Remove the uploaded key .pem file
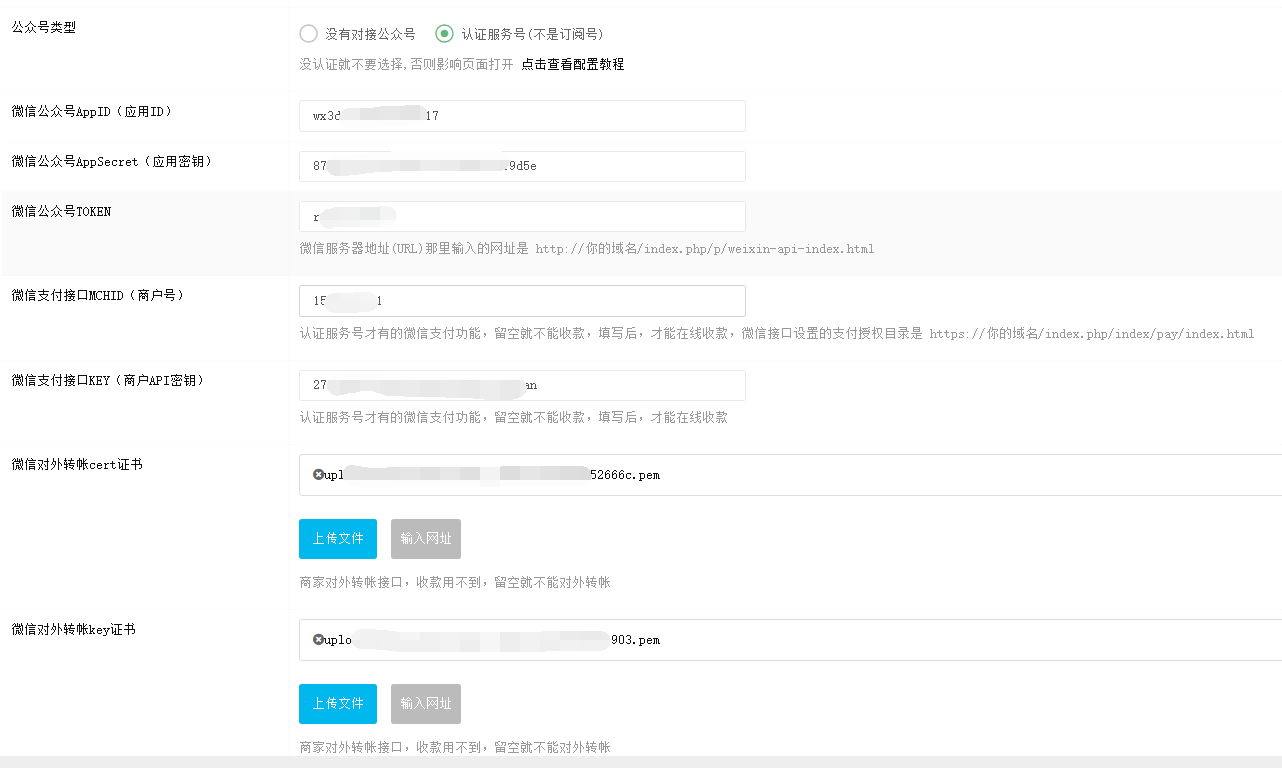 coord(318,640)
